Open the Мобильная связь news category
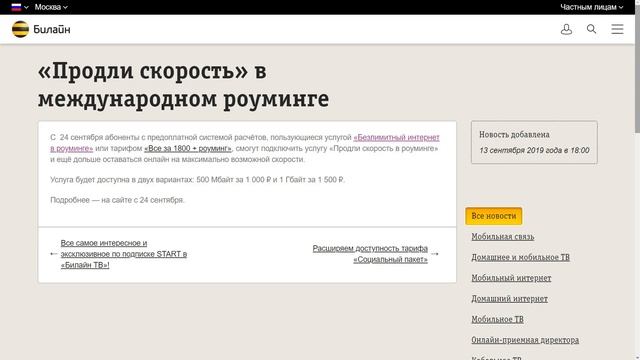Image resolution: width=640 pixels, height=360 pixels. point(502,237)
